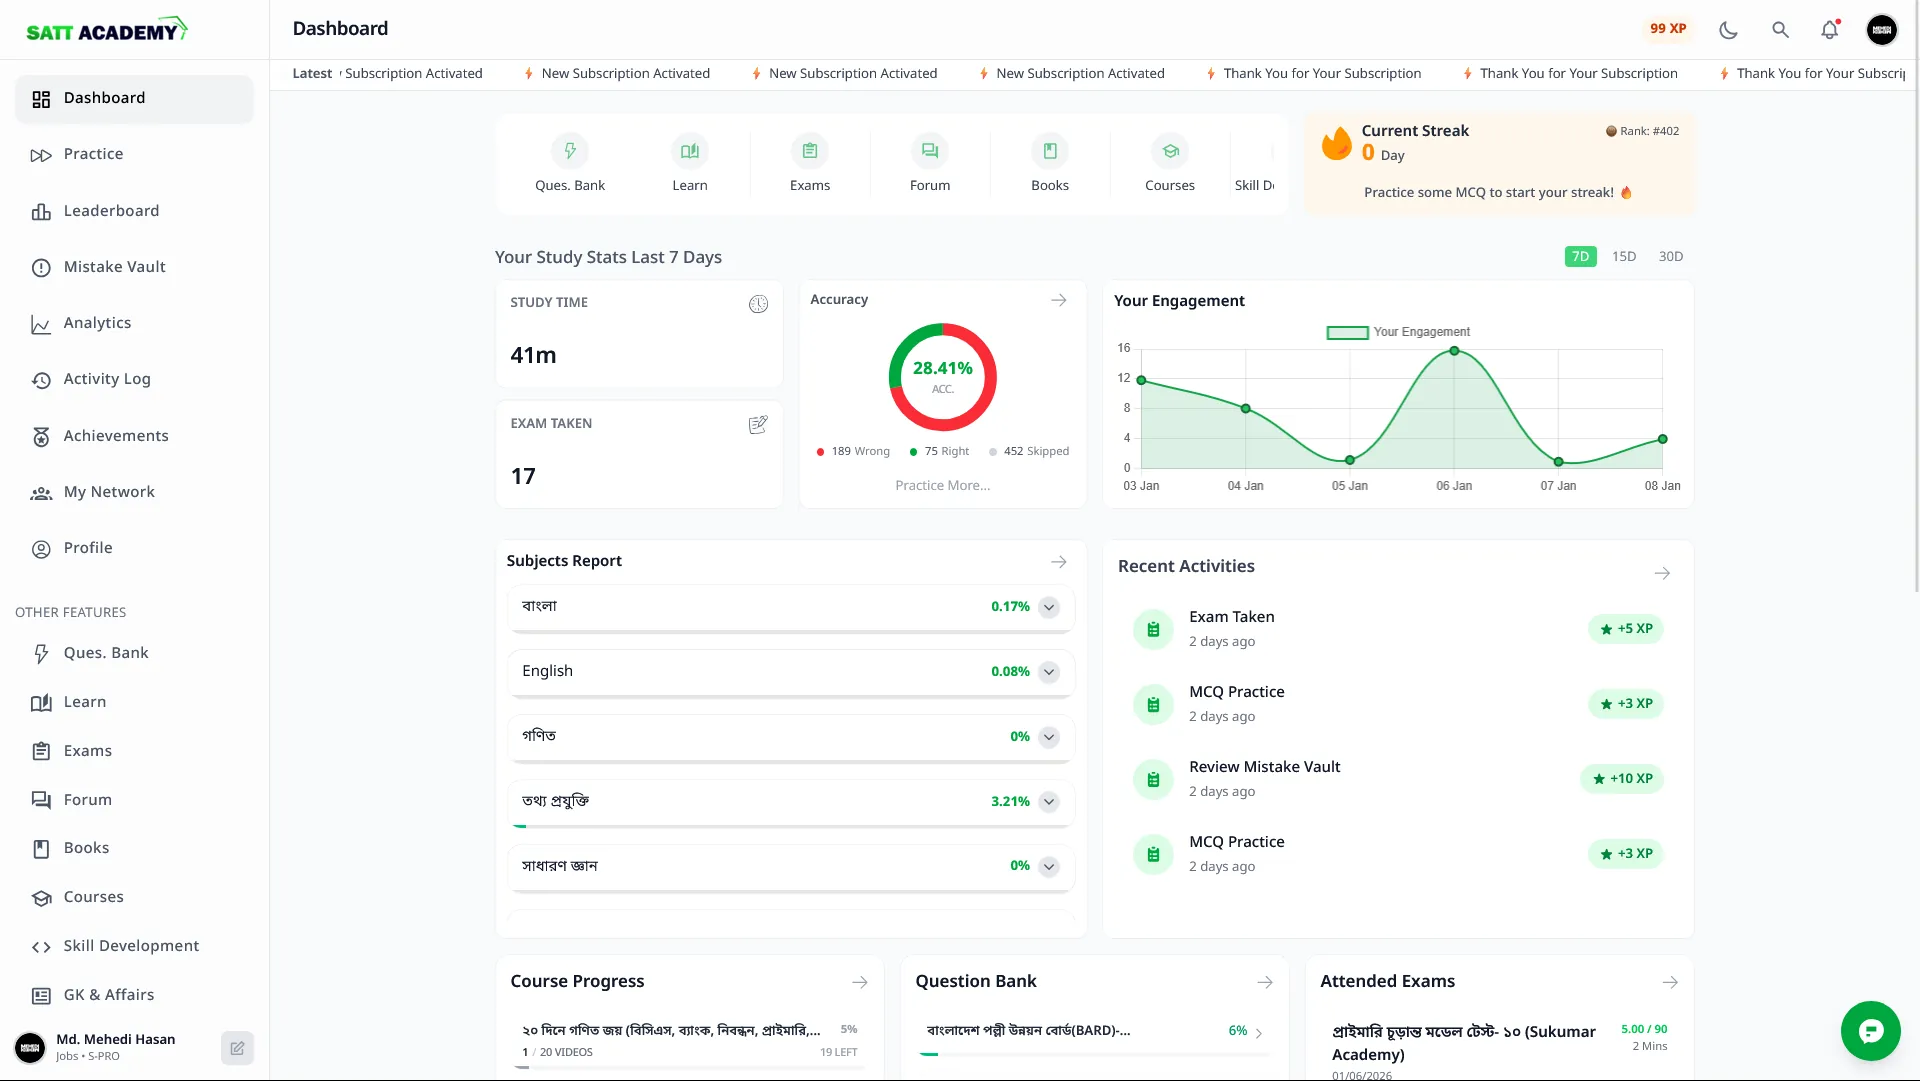
Task: Open Analytics in sidebar
Action: coord(134,323)
